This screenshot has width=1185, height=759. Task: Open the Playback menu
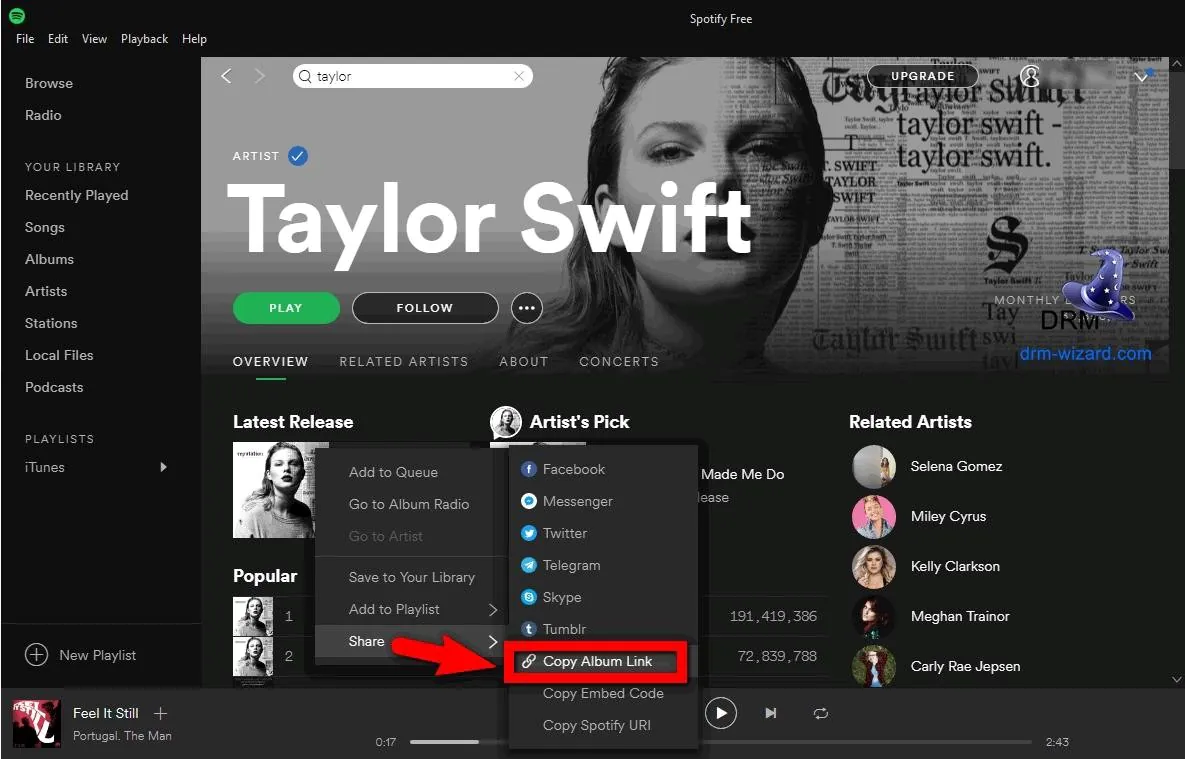(x=144, y=39)
